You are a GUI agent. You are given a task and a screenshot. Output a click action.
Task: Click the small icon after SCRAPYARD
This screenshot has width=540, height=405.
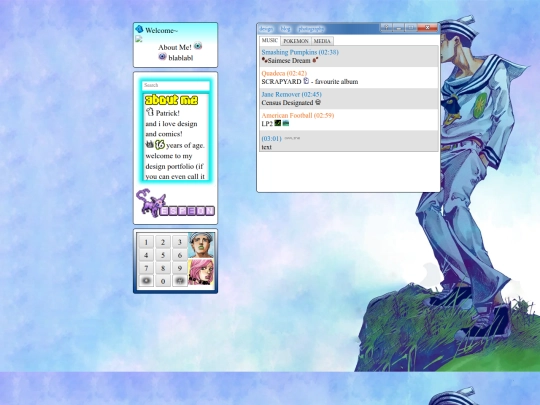coord(306,81)
